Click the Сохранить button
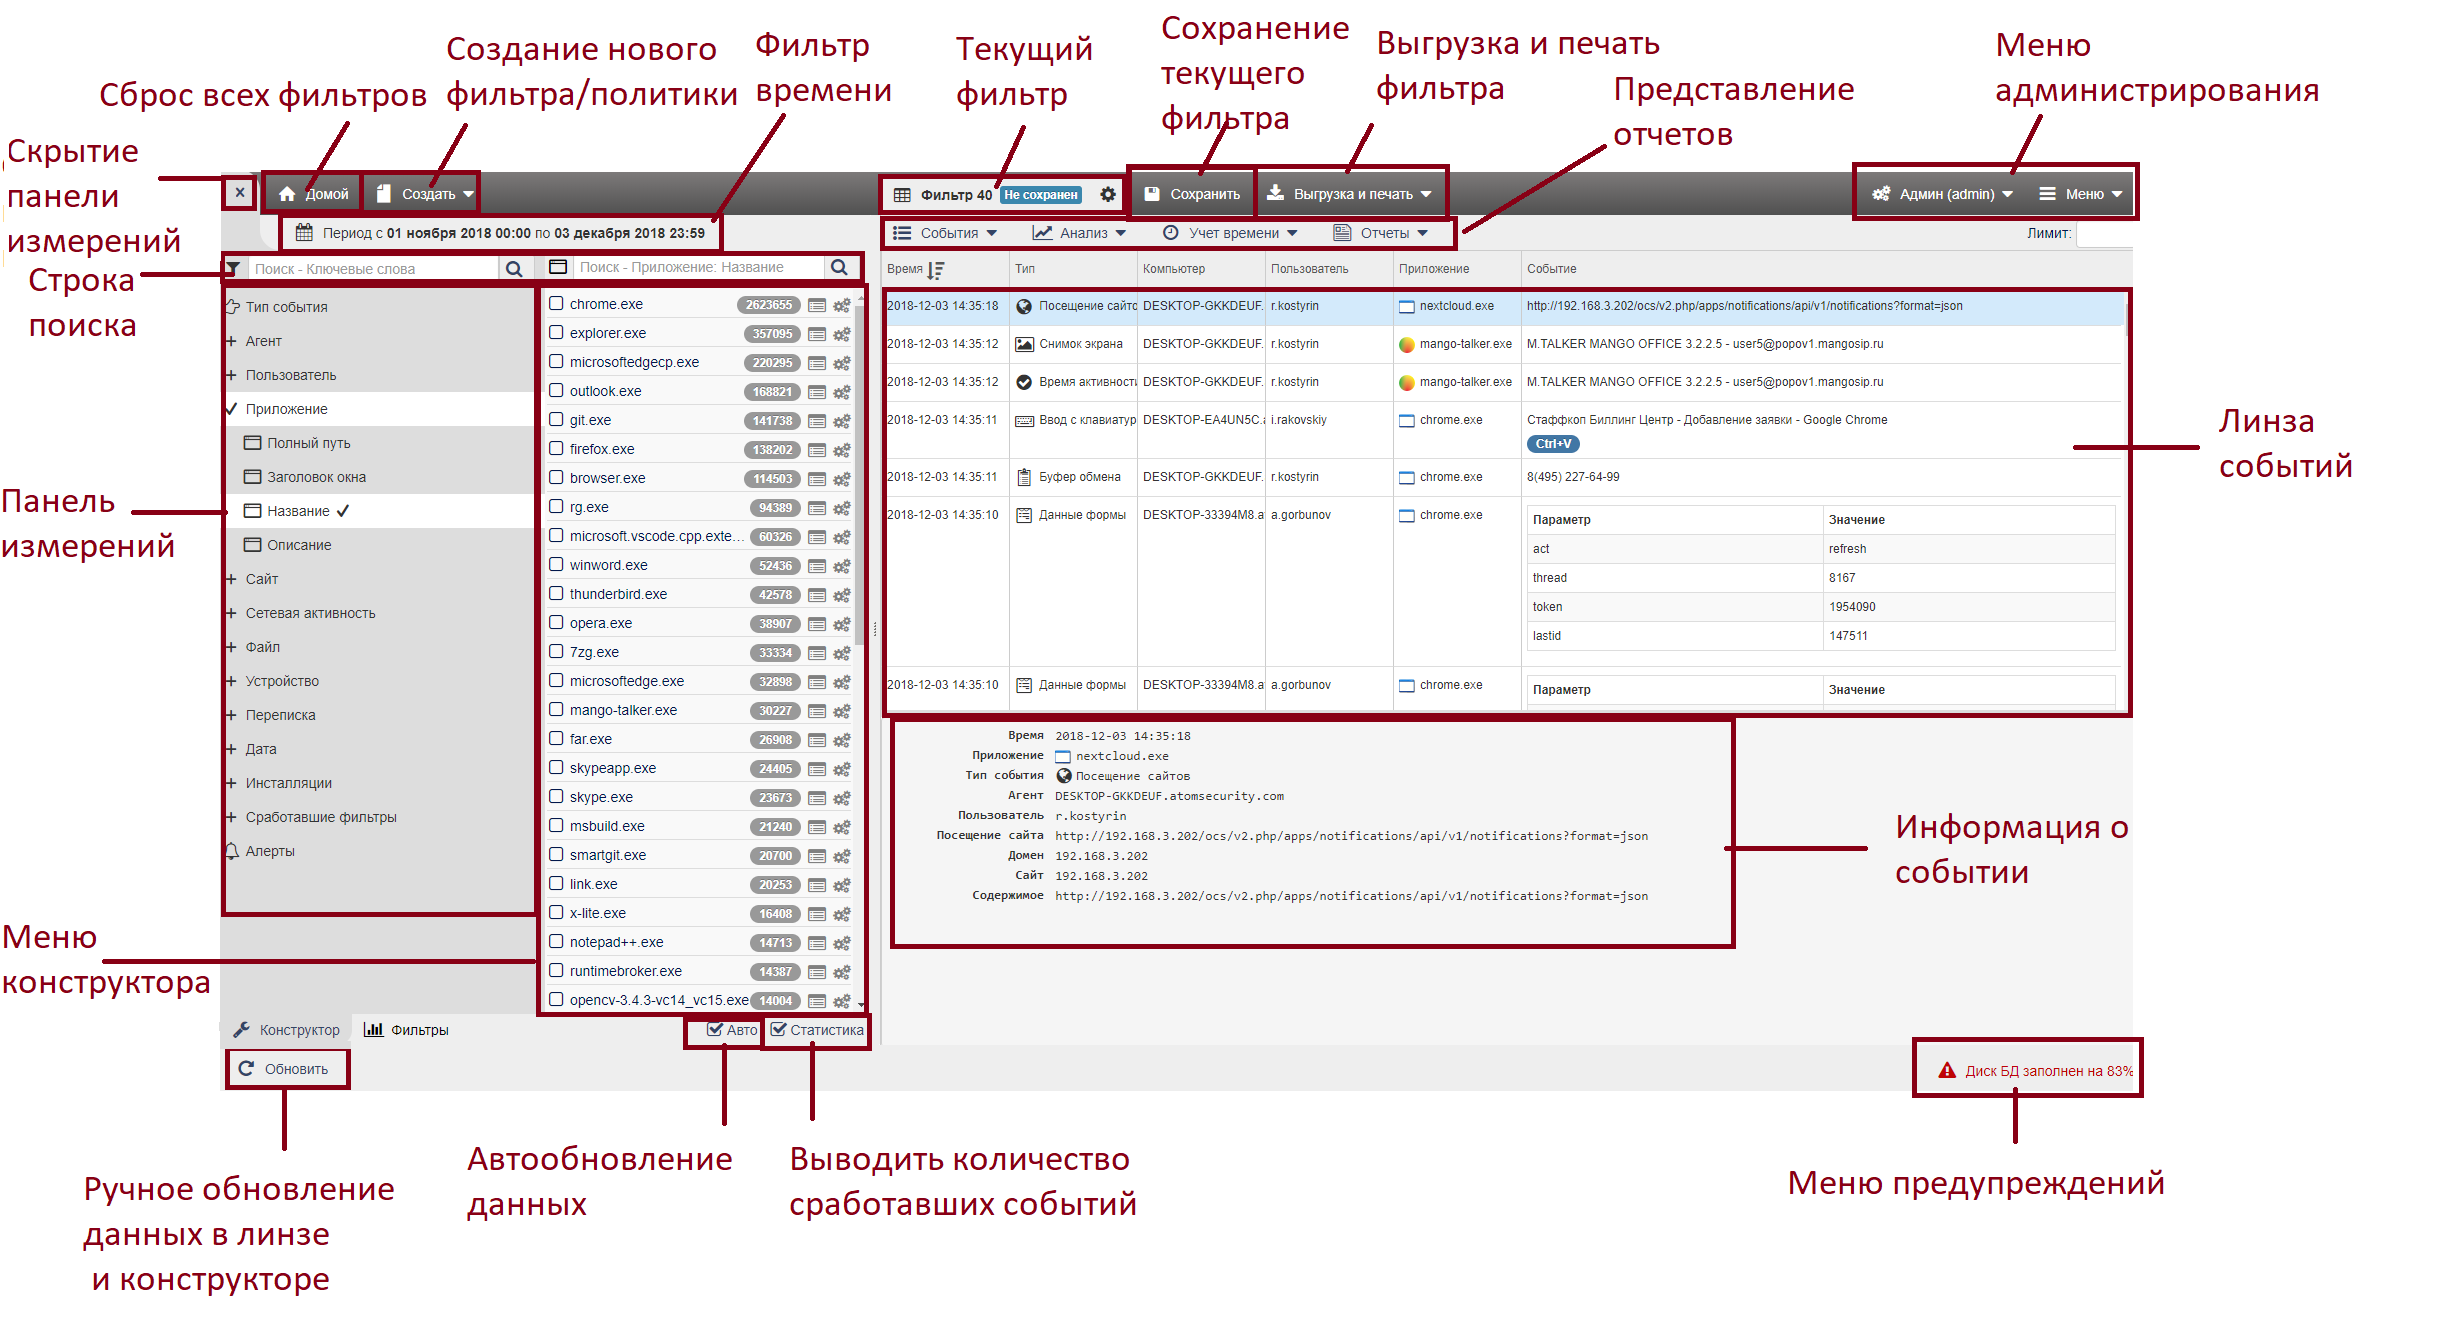 click(1192, 194)
